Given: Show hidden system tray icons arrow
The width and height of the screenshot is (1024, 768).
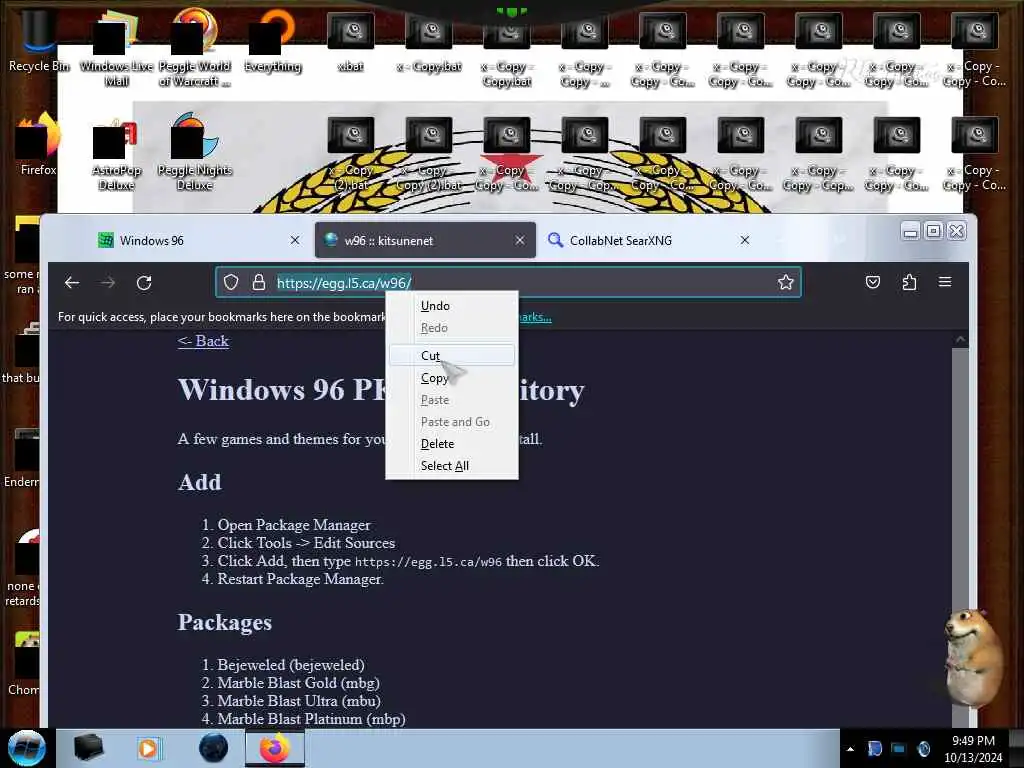Looking at the screenshot, I should (x=850, y=749).
